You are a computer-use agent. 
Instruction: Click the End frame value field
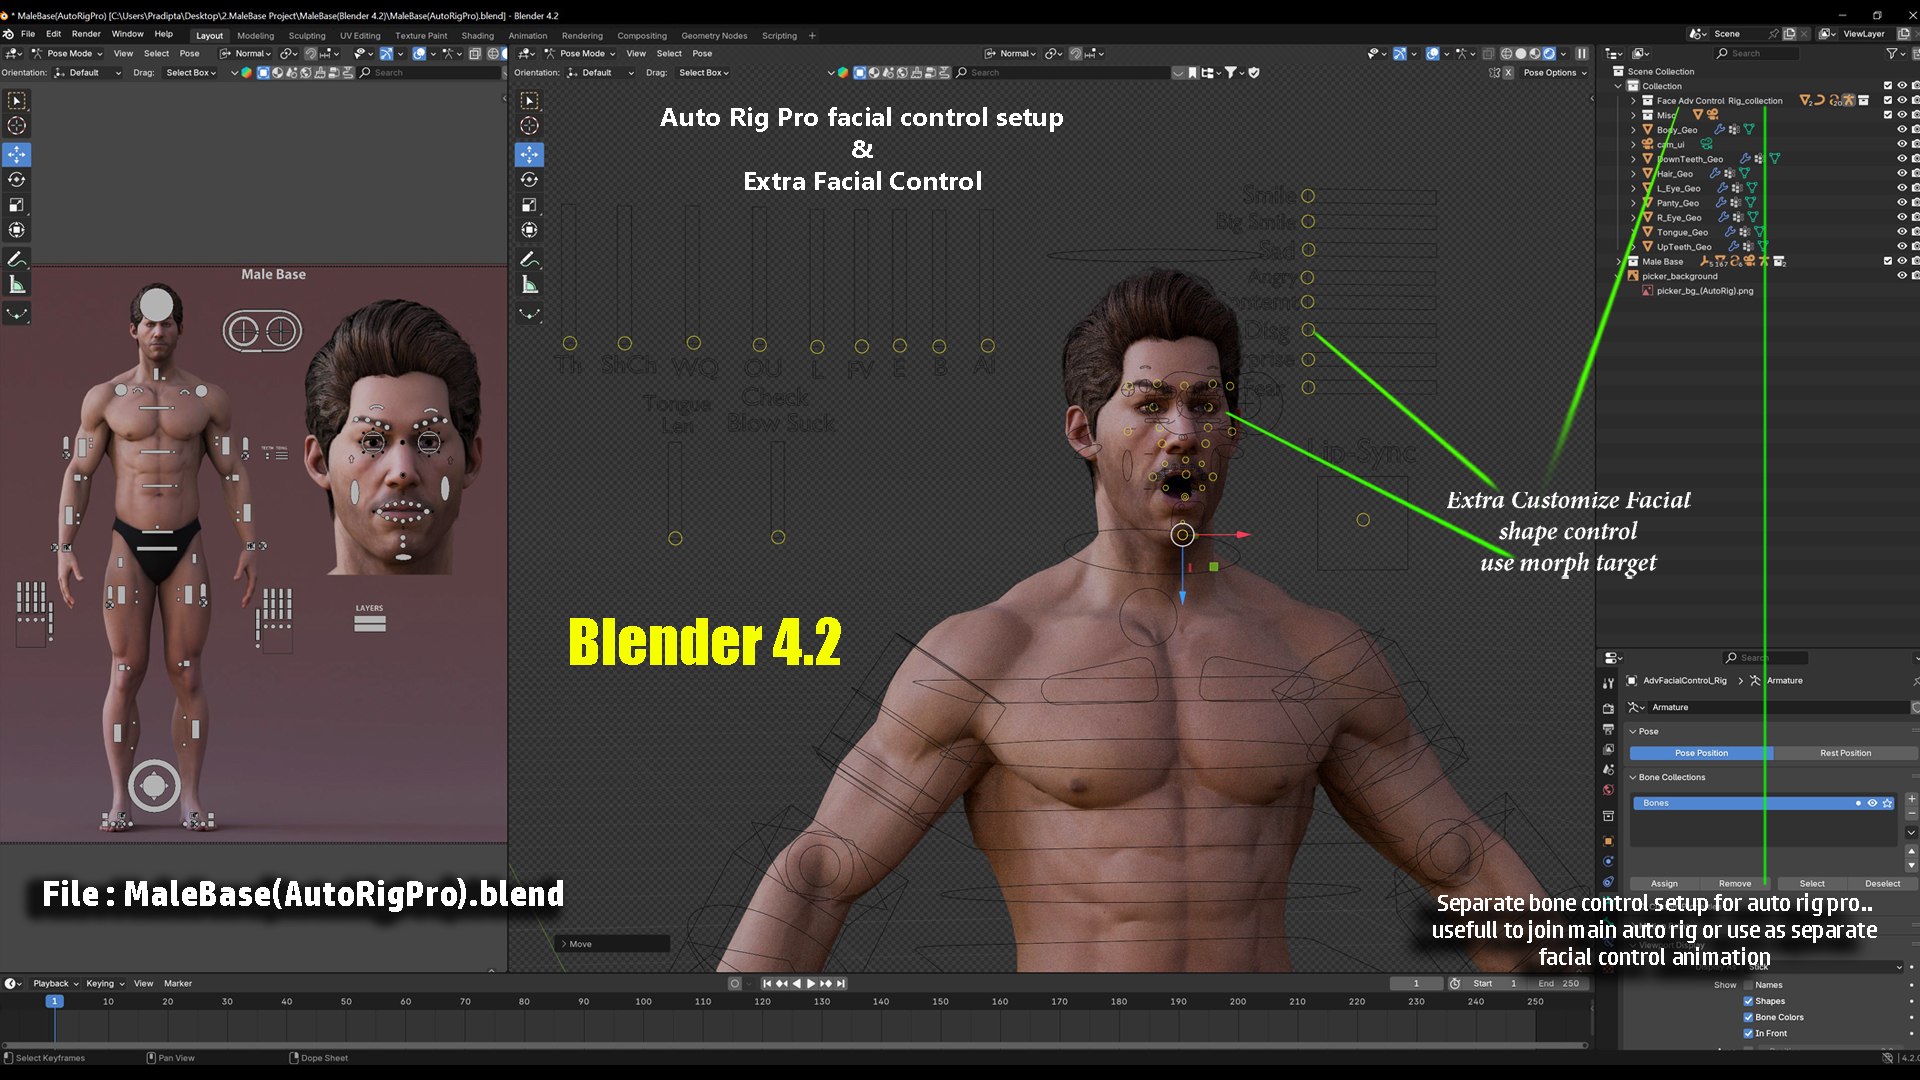coord(1559,984)
